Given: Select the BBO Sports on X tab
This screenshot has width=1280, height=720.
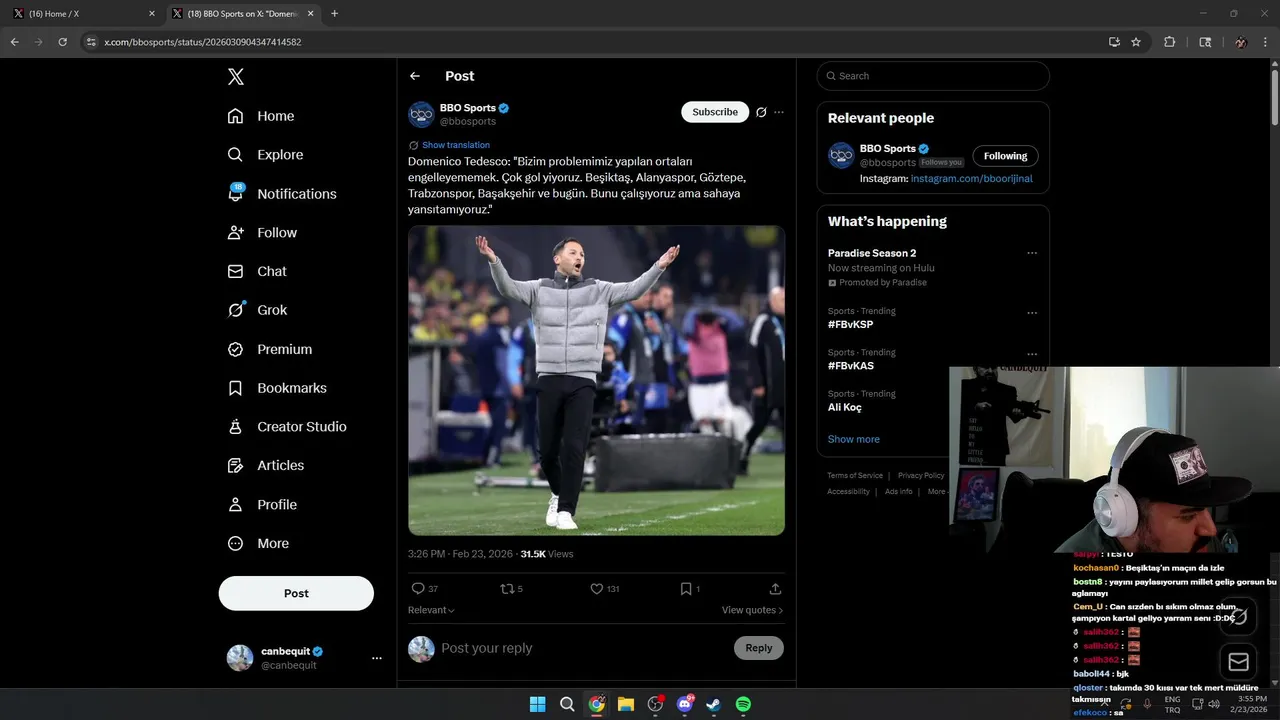Looking at the screenshot, I should [243, 14].
